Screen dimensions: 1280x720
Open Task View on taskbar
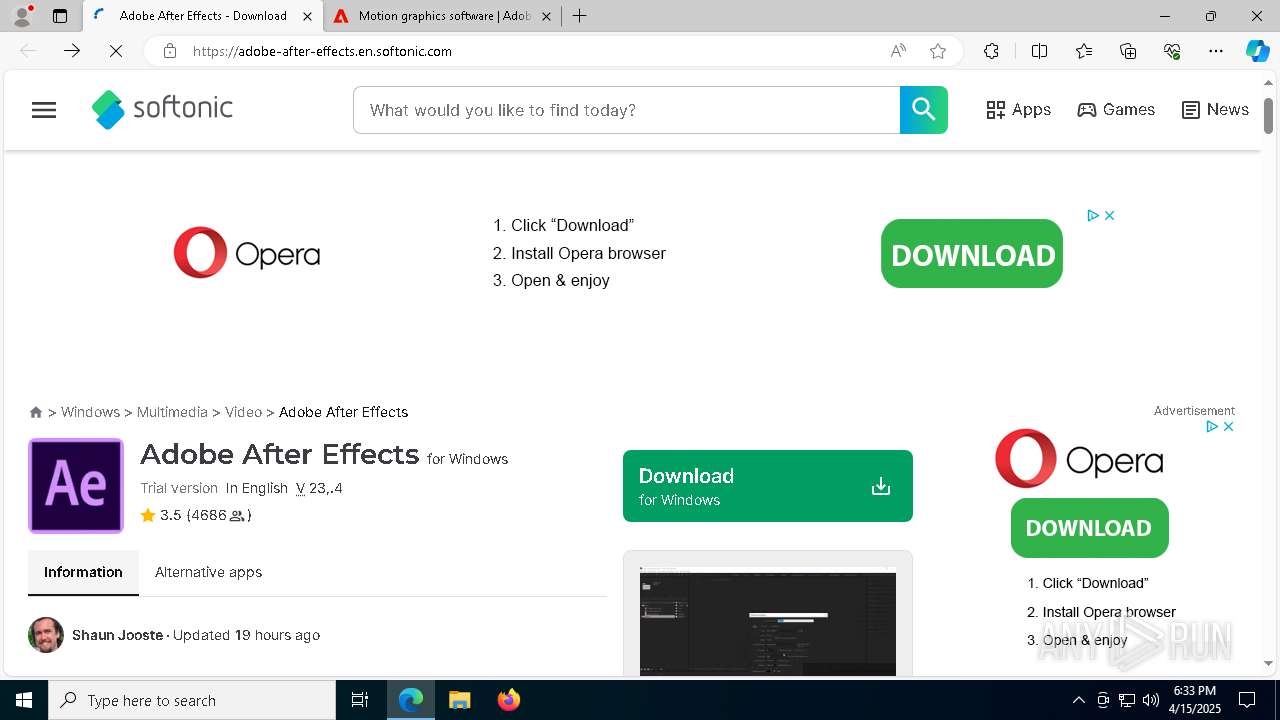[x=360, y=700]
